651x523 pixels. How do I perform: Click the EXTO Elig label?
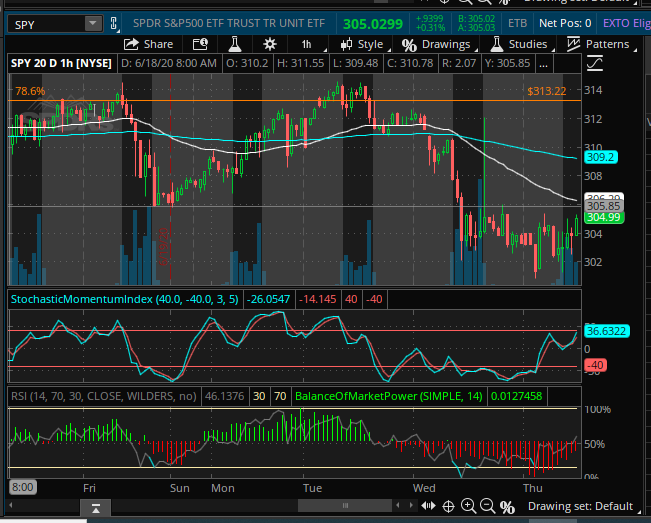(x=626, y=23)
